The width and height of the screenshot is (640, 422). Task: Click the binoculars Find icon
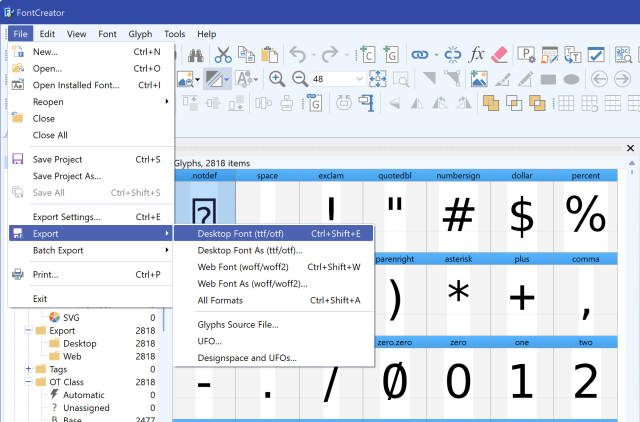[x=196, y=55]
